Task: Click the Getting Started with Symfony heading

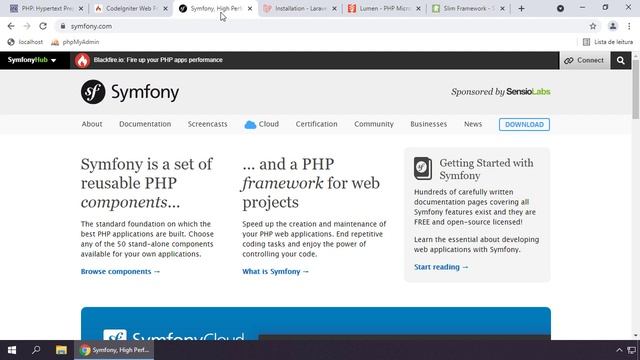Action: [486, 169]
